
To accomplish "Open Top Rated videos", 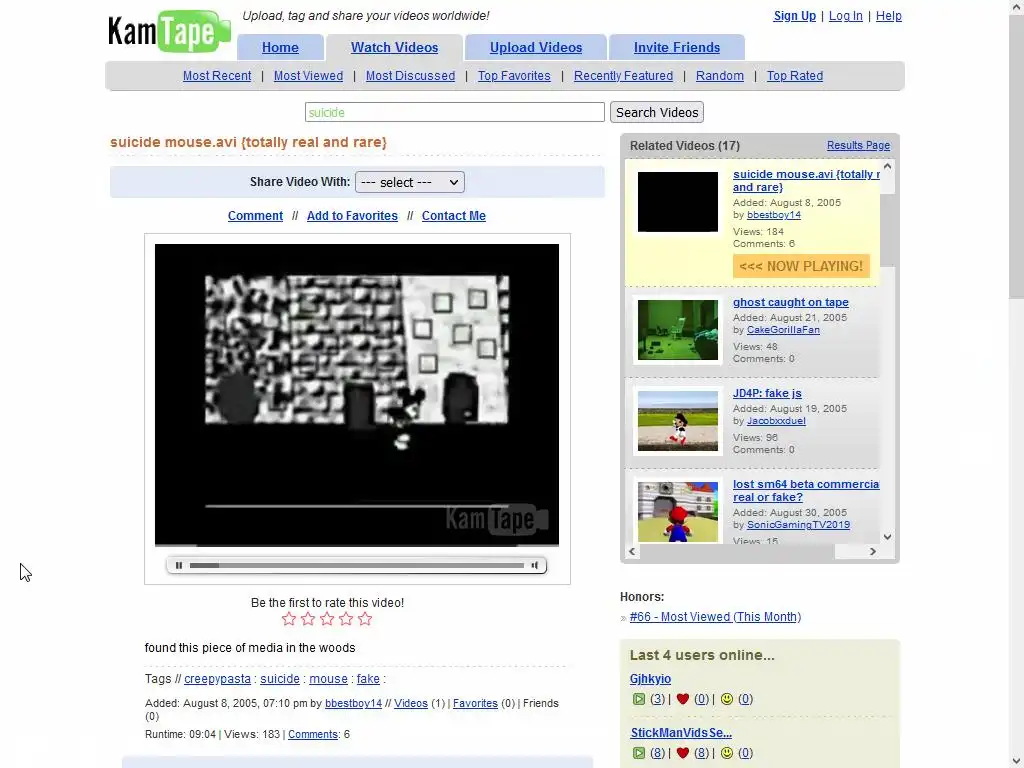I will [x=795, y=76].
